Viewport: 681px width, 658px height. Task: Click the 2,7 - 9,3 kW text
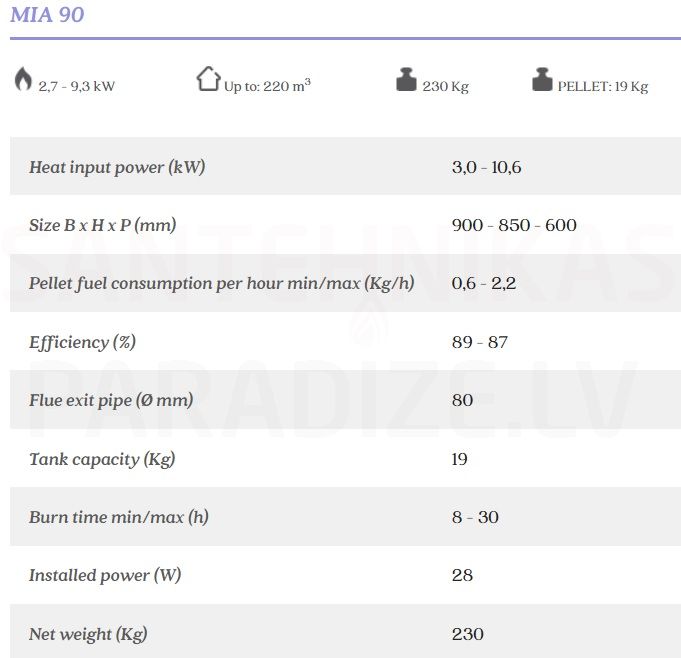pos(76,86)
